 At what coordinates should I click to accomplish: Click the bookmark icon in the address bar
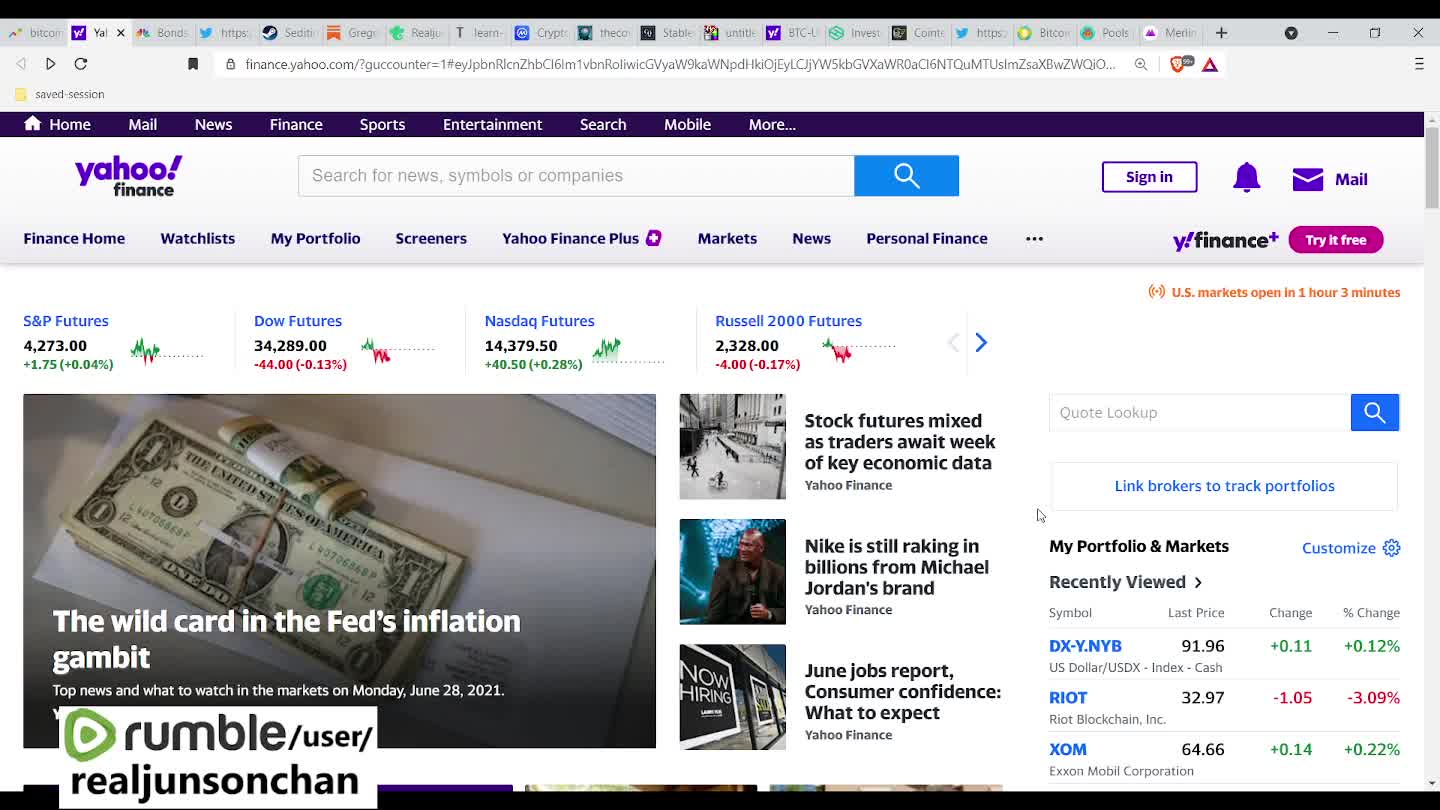point(193,63)
